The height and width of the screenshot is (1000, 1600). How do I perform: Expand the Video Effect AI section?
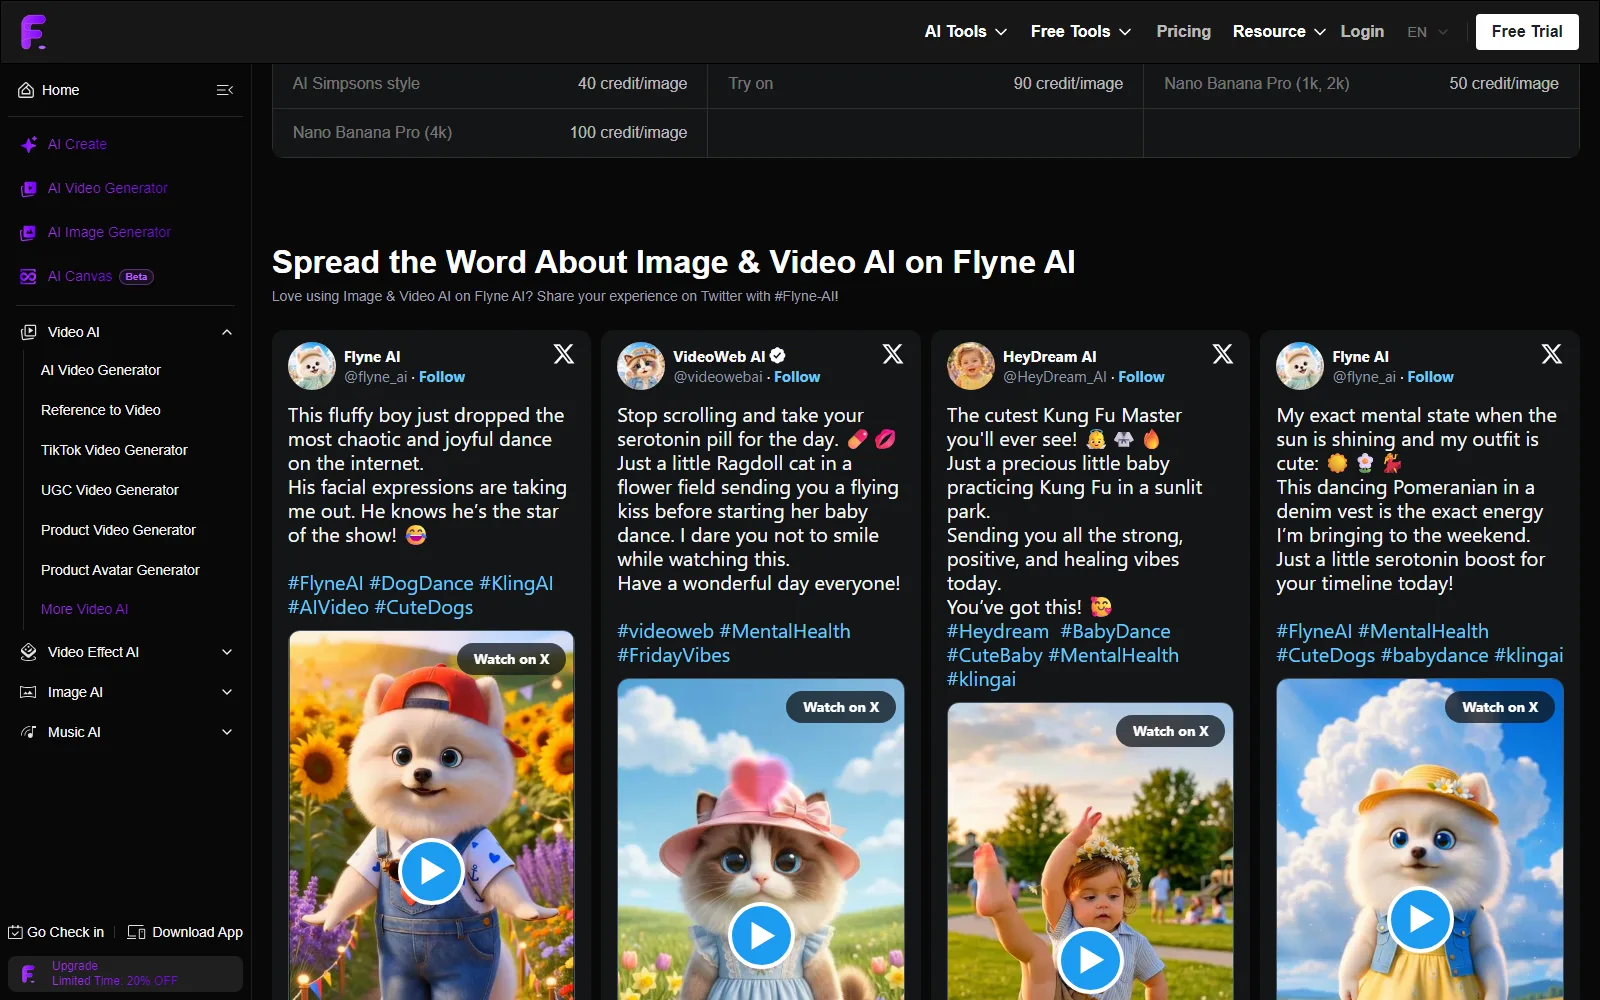(227, 652)
